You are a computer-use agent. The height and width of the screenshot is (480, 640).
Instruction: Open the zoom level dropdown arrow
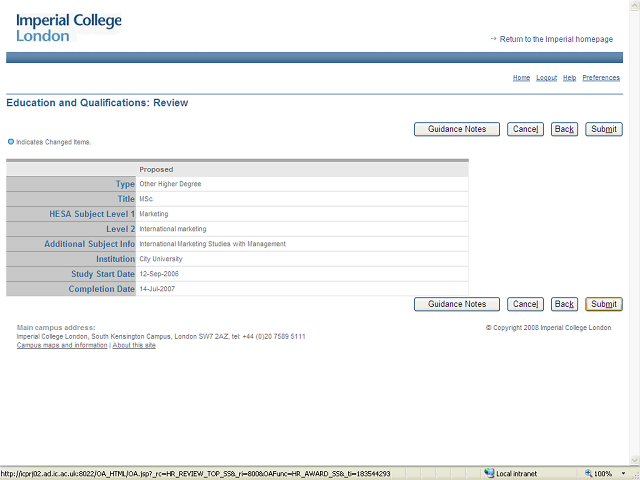(x=624, y=473)
